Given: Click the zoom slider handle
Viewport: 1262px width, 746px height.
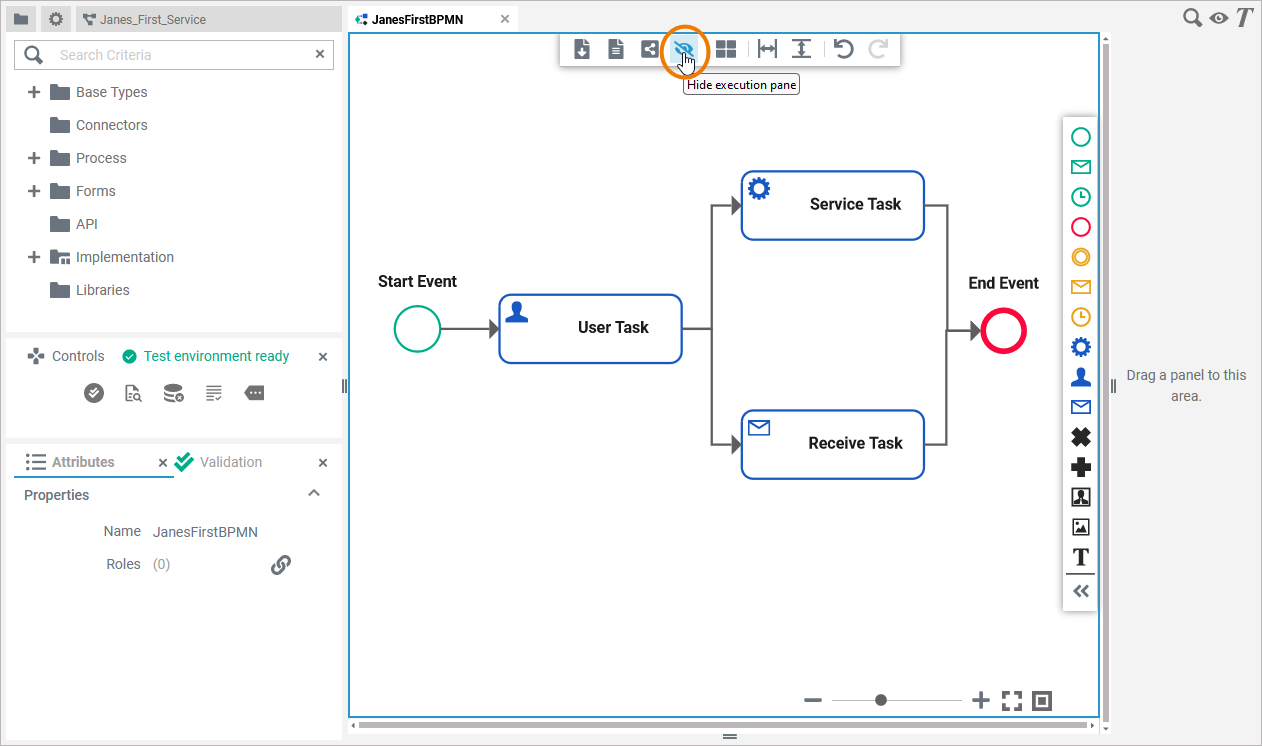Looking at the screenshot, I should point(881,701).
